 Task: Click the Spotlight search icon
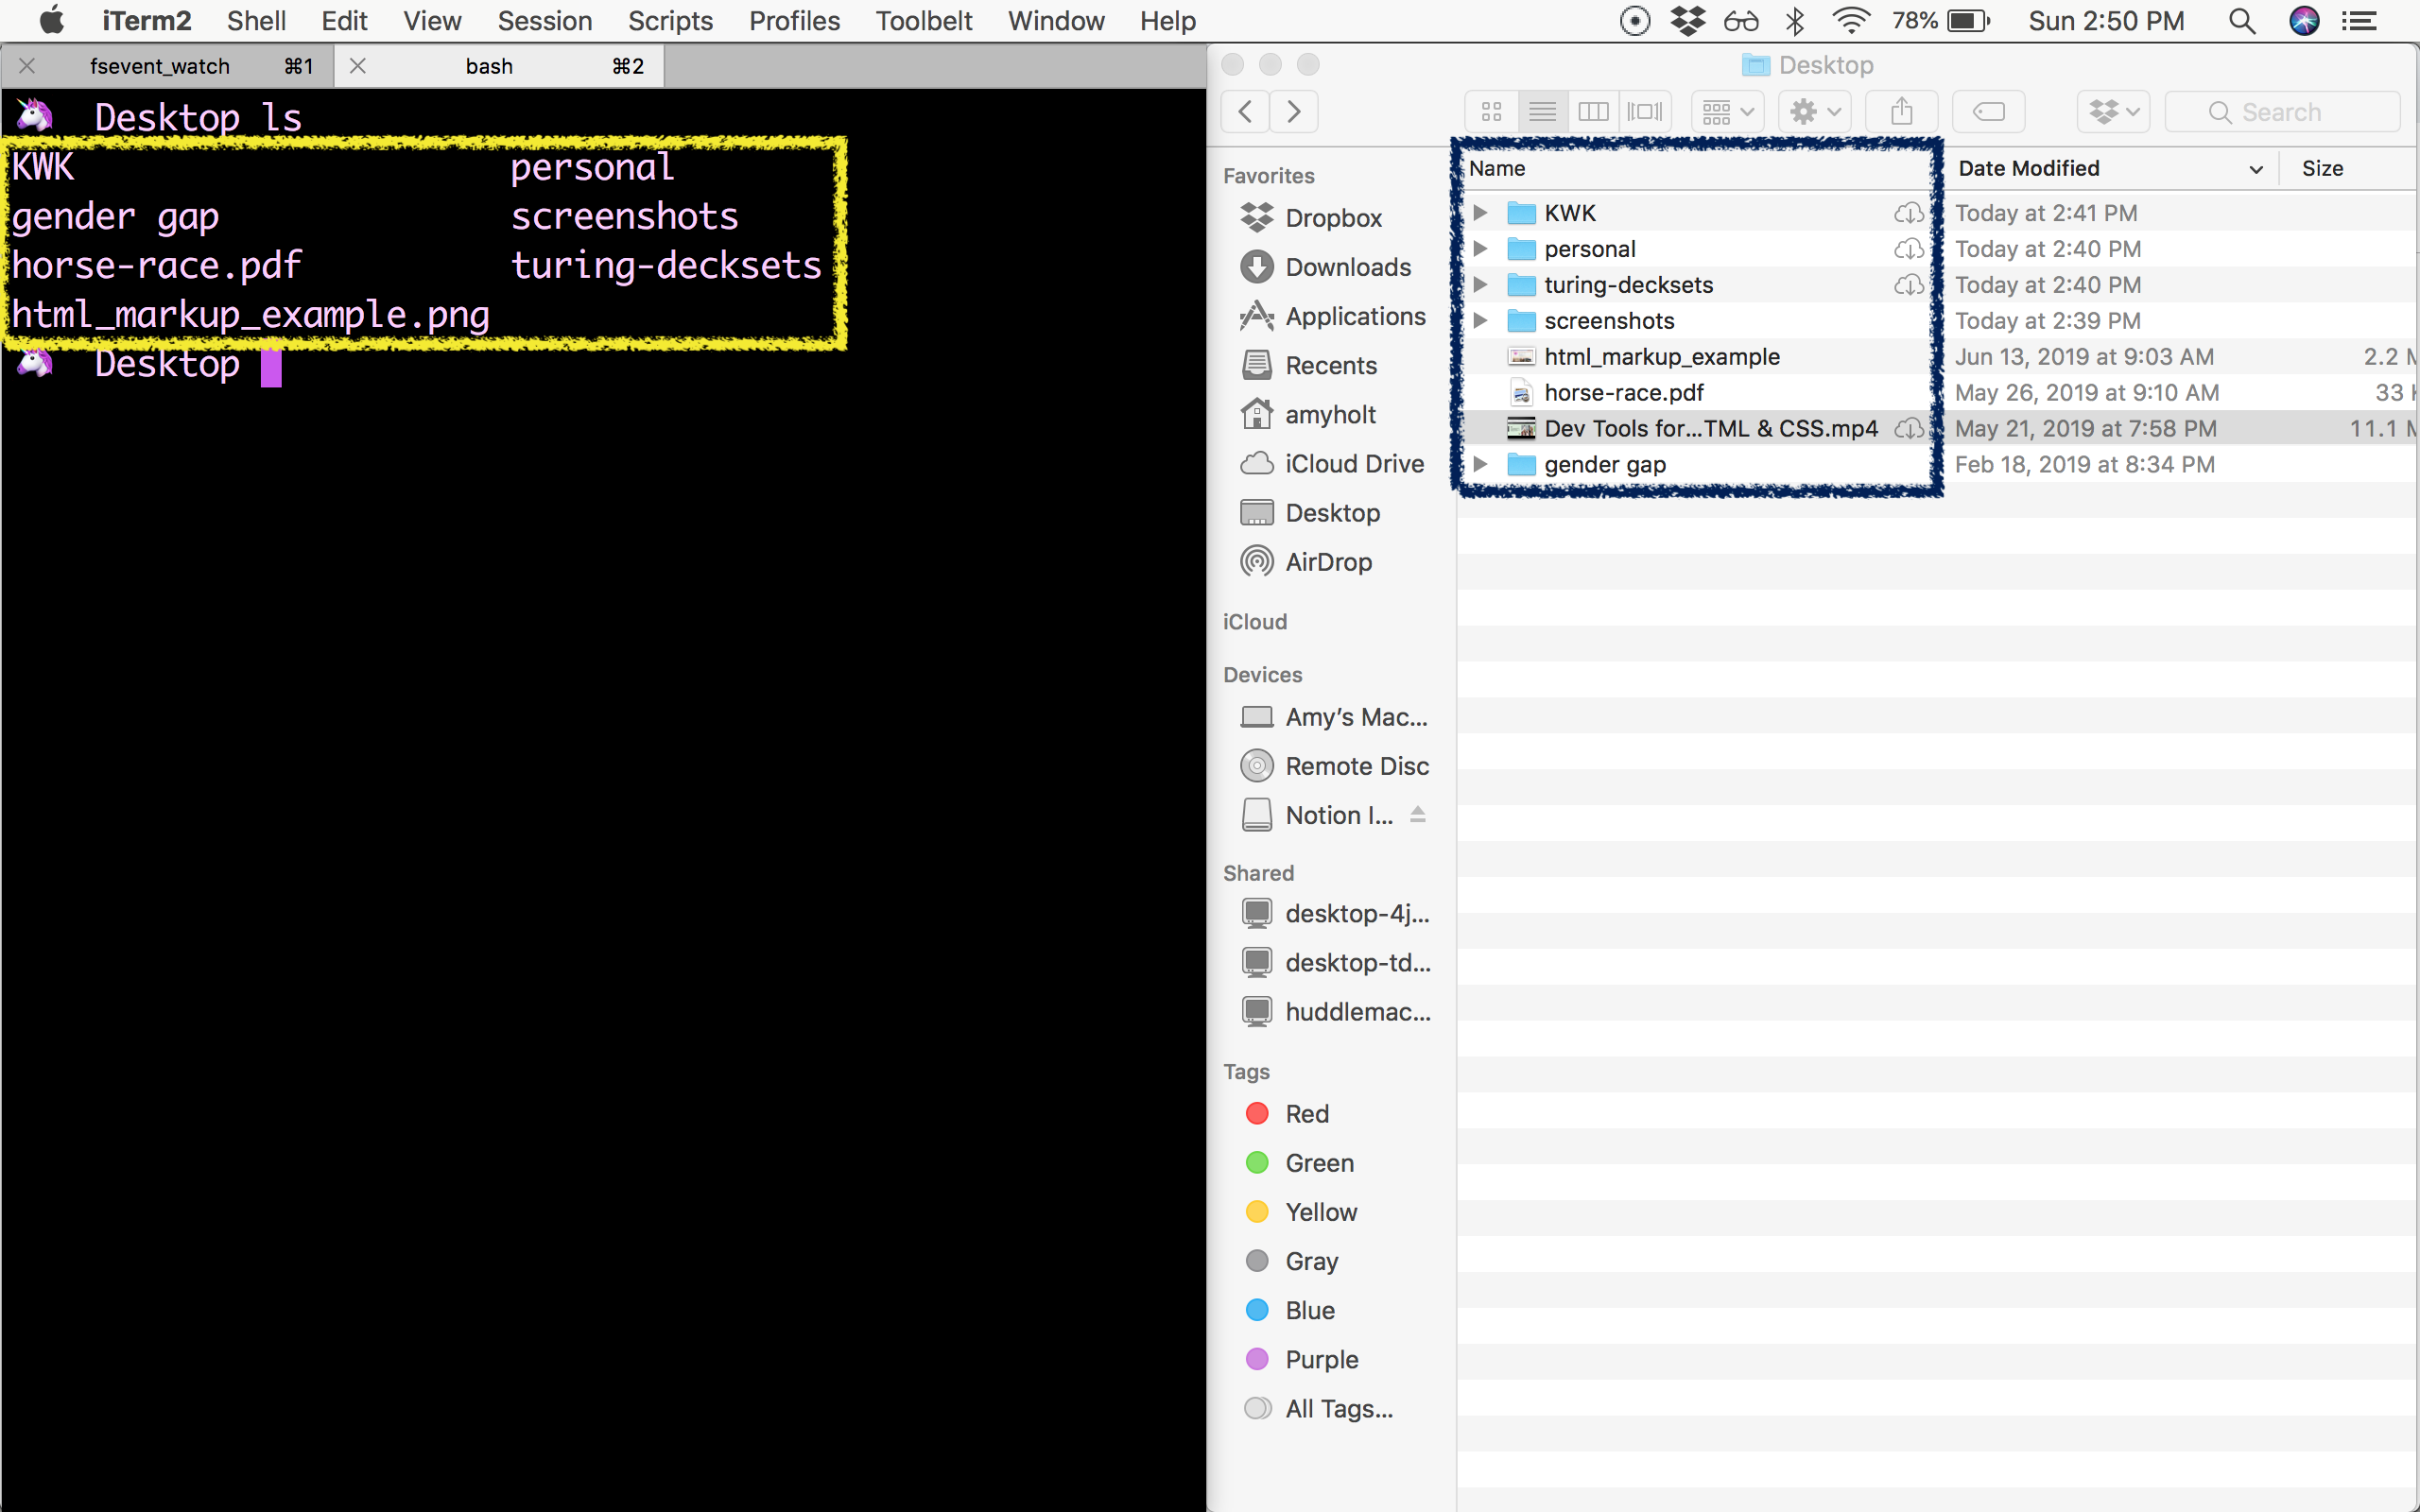tap(2242, 20)
